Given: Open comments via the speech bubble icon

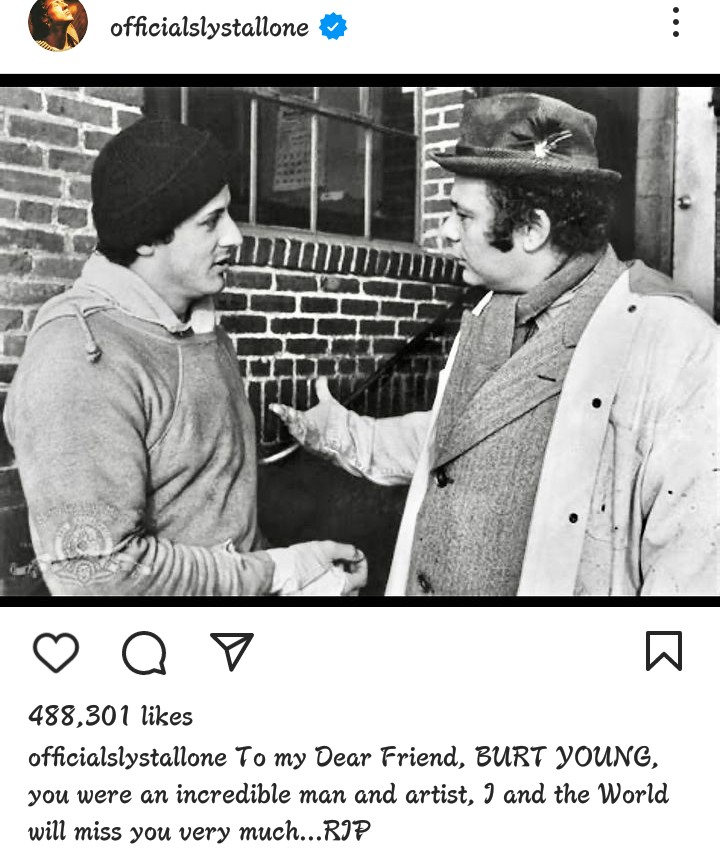Looking at the screenshot, I should pos(144,652).
